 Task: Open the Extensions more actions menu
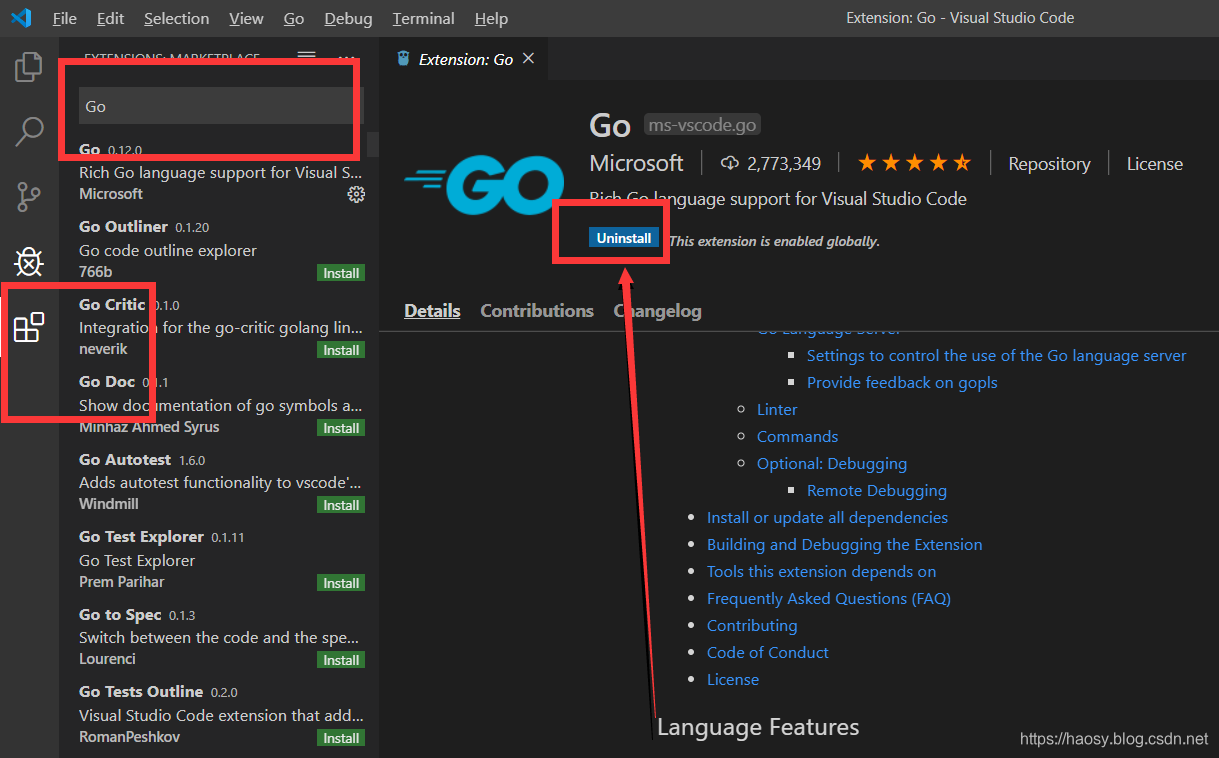coord(346,56)
